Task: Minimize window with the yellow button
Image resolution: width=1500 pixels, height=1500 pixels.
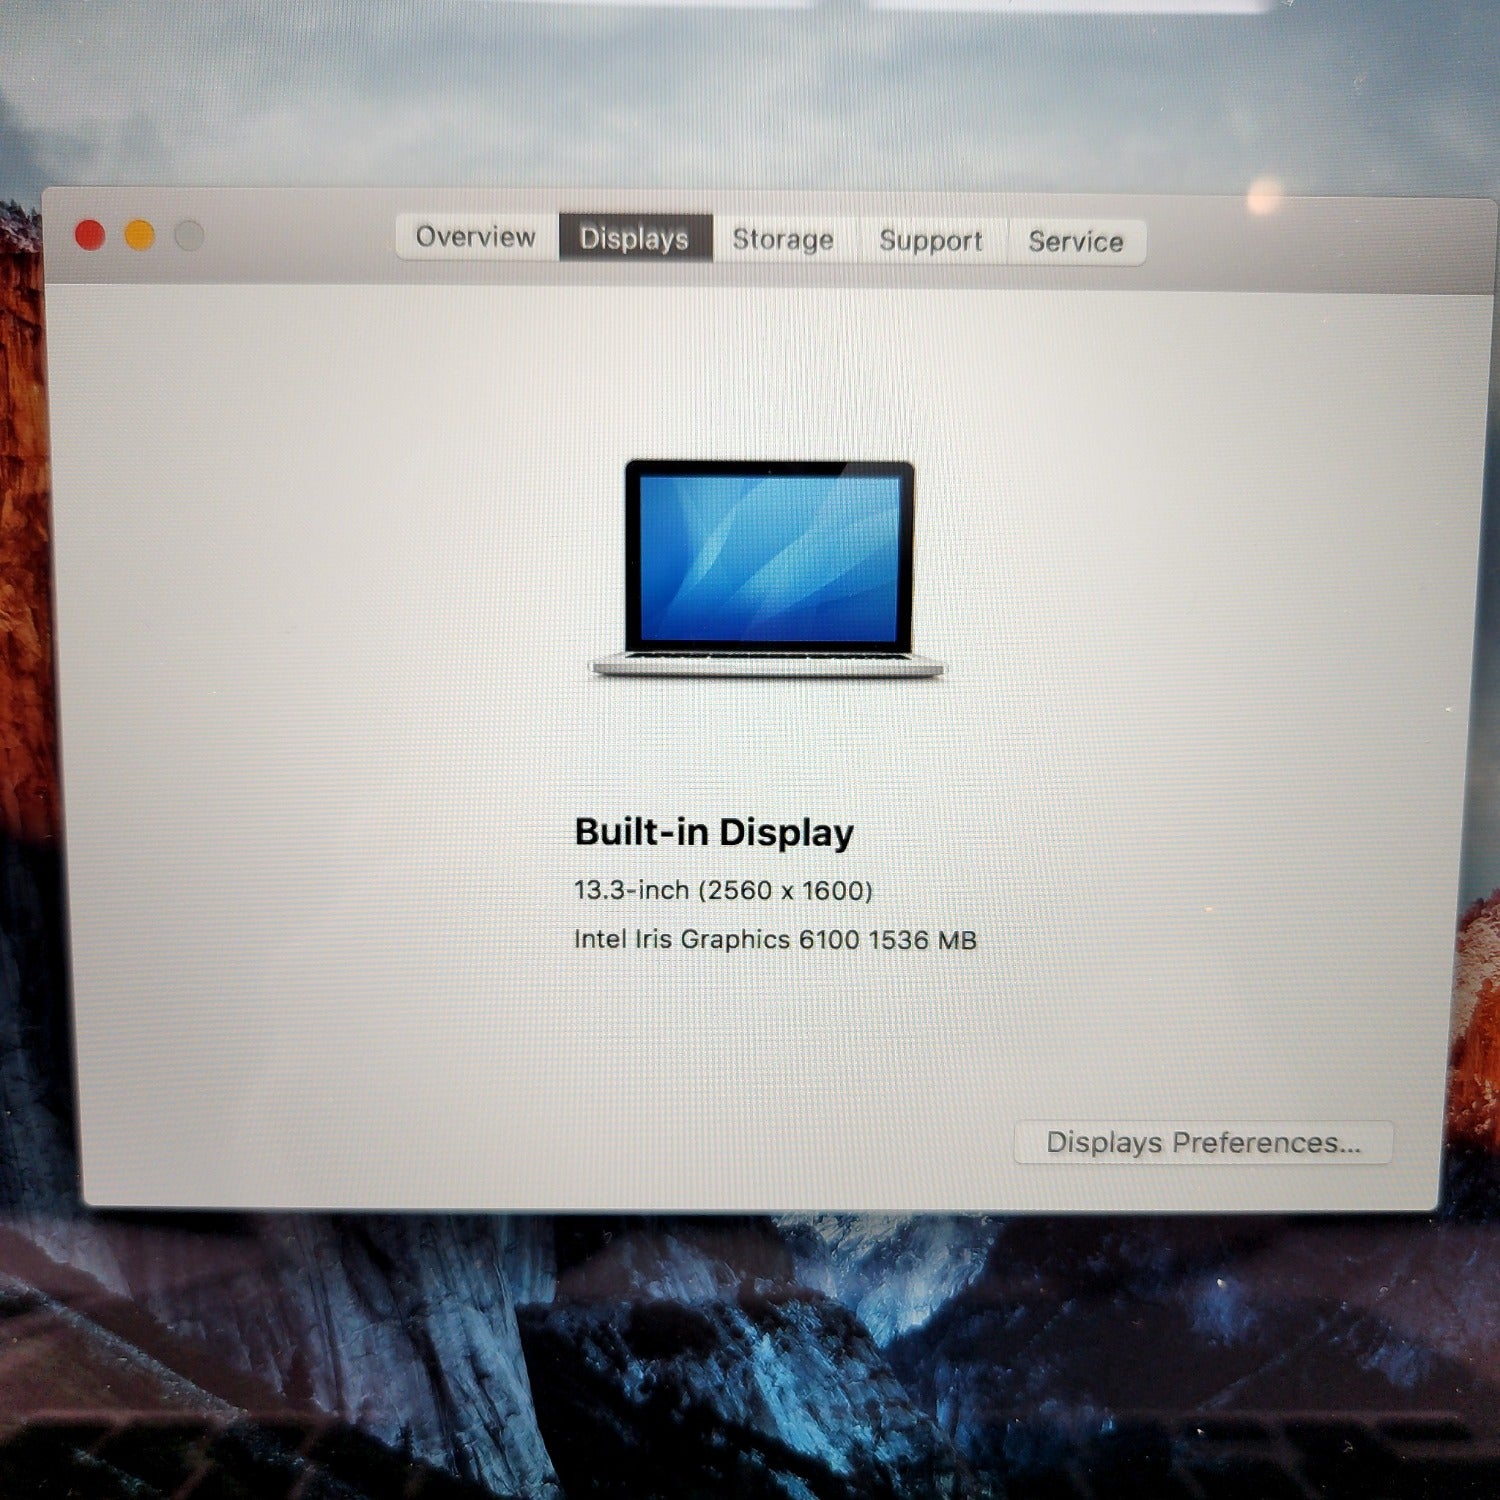Action: coord(139,235)
